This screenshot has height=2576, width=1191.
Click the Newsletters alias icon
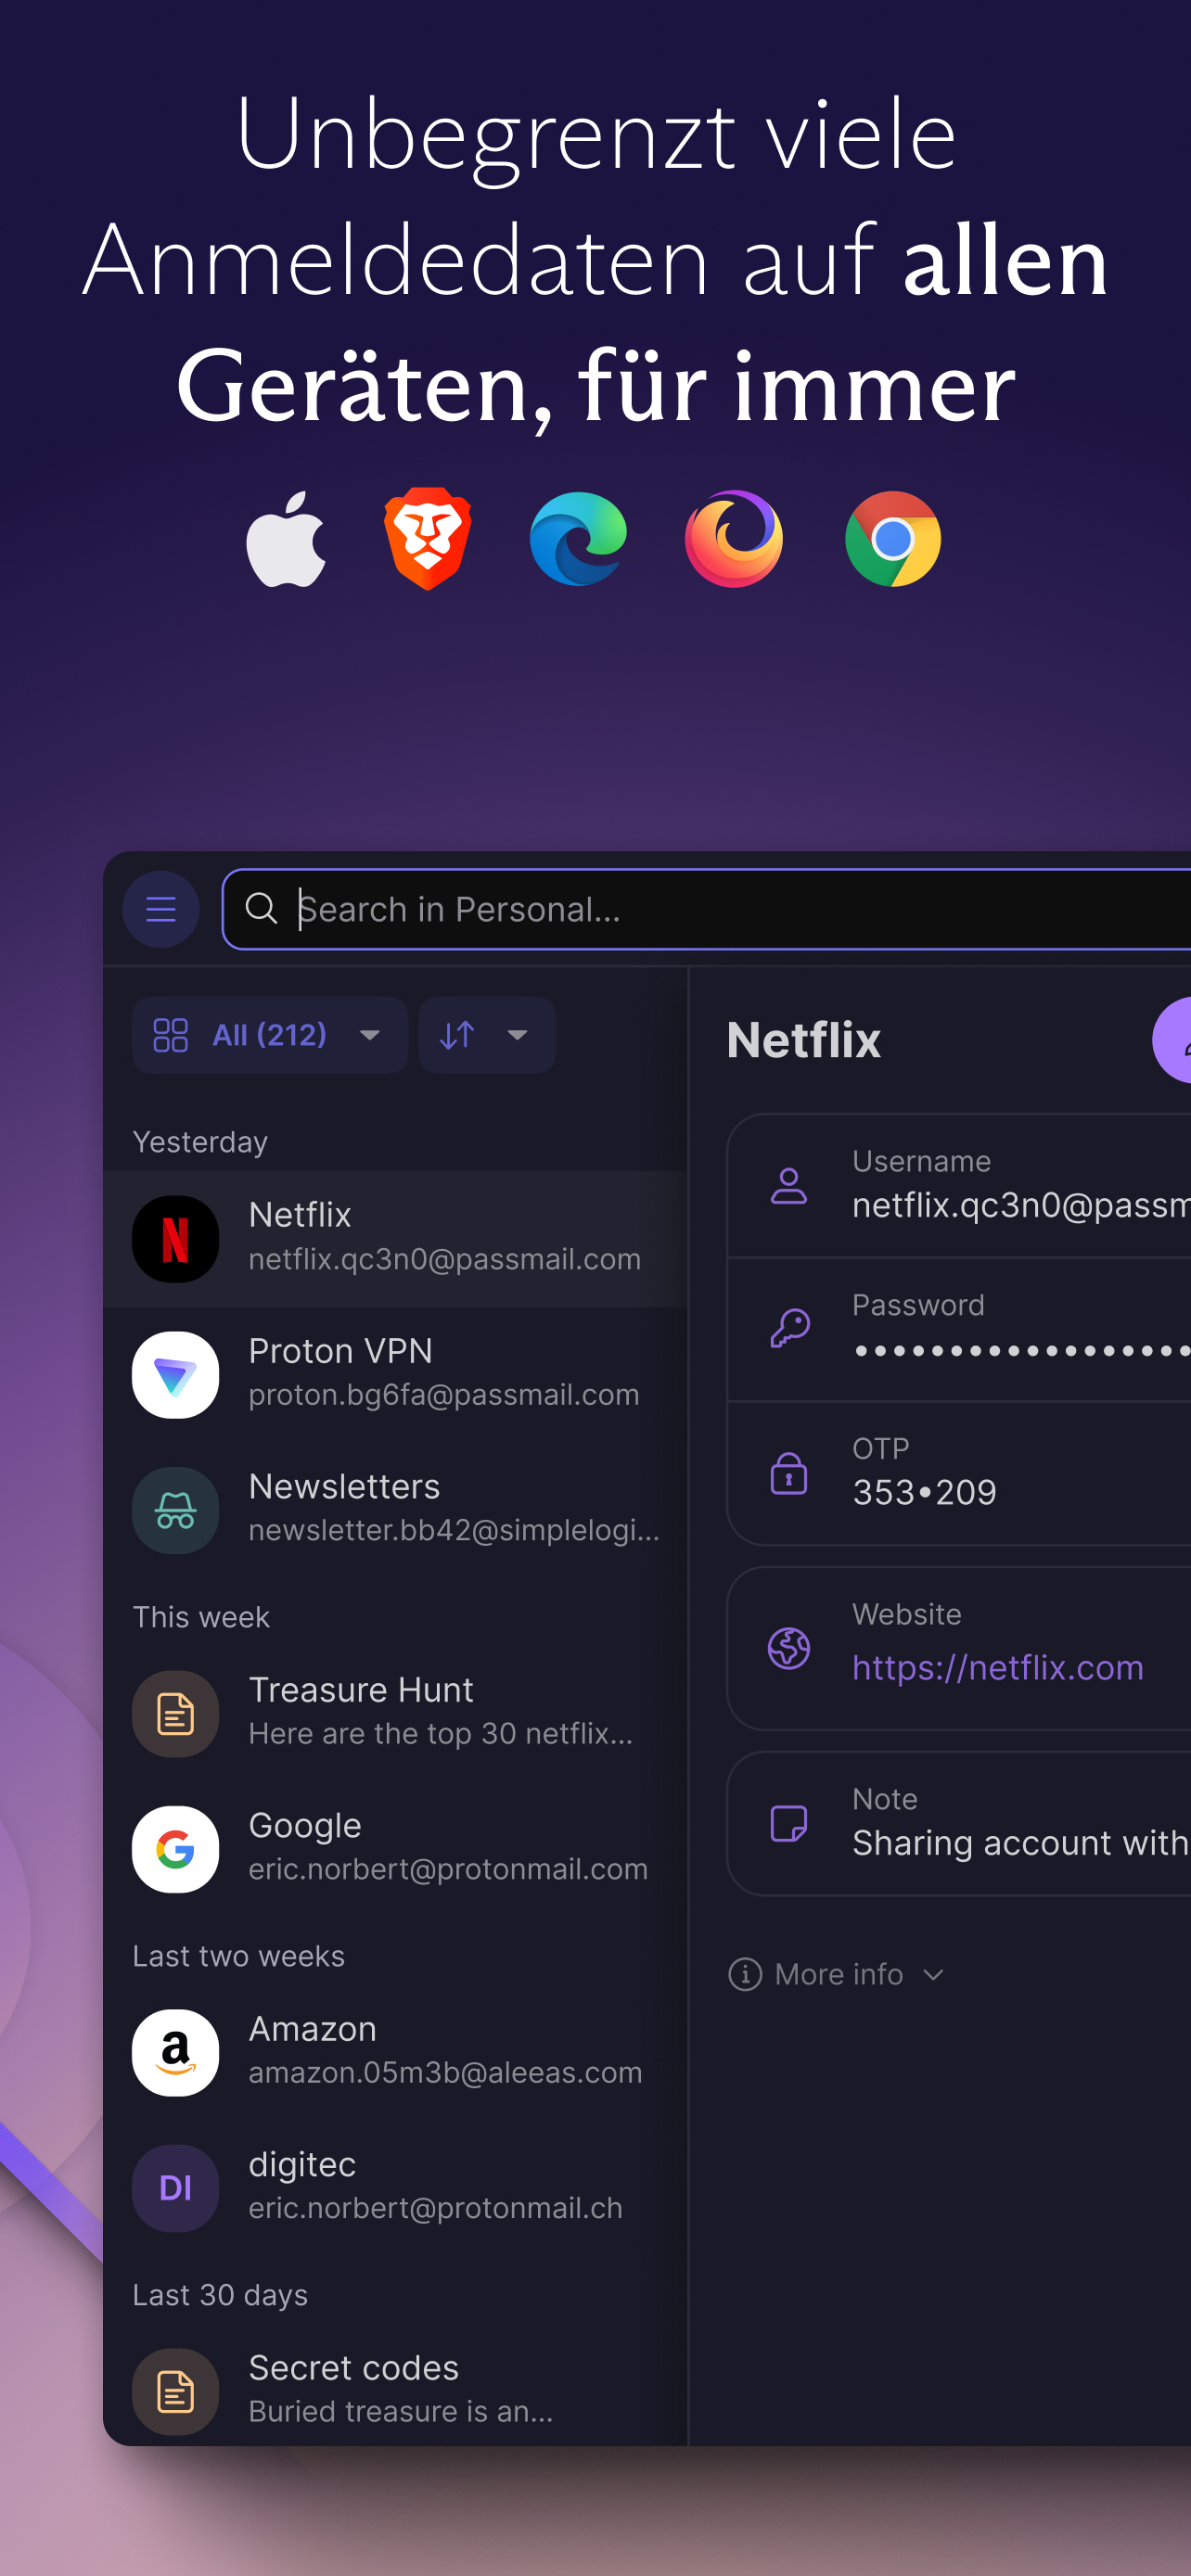[x=176, y=1510]
